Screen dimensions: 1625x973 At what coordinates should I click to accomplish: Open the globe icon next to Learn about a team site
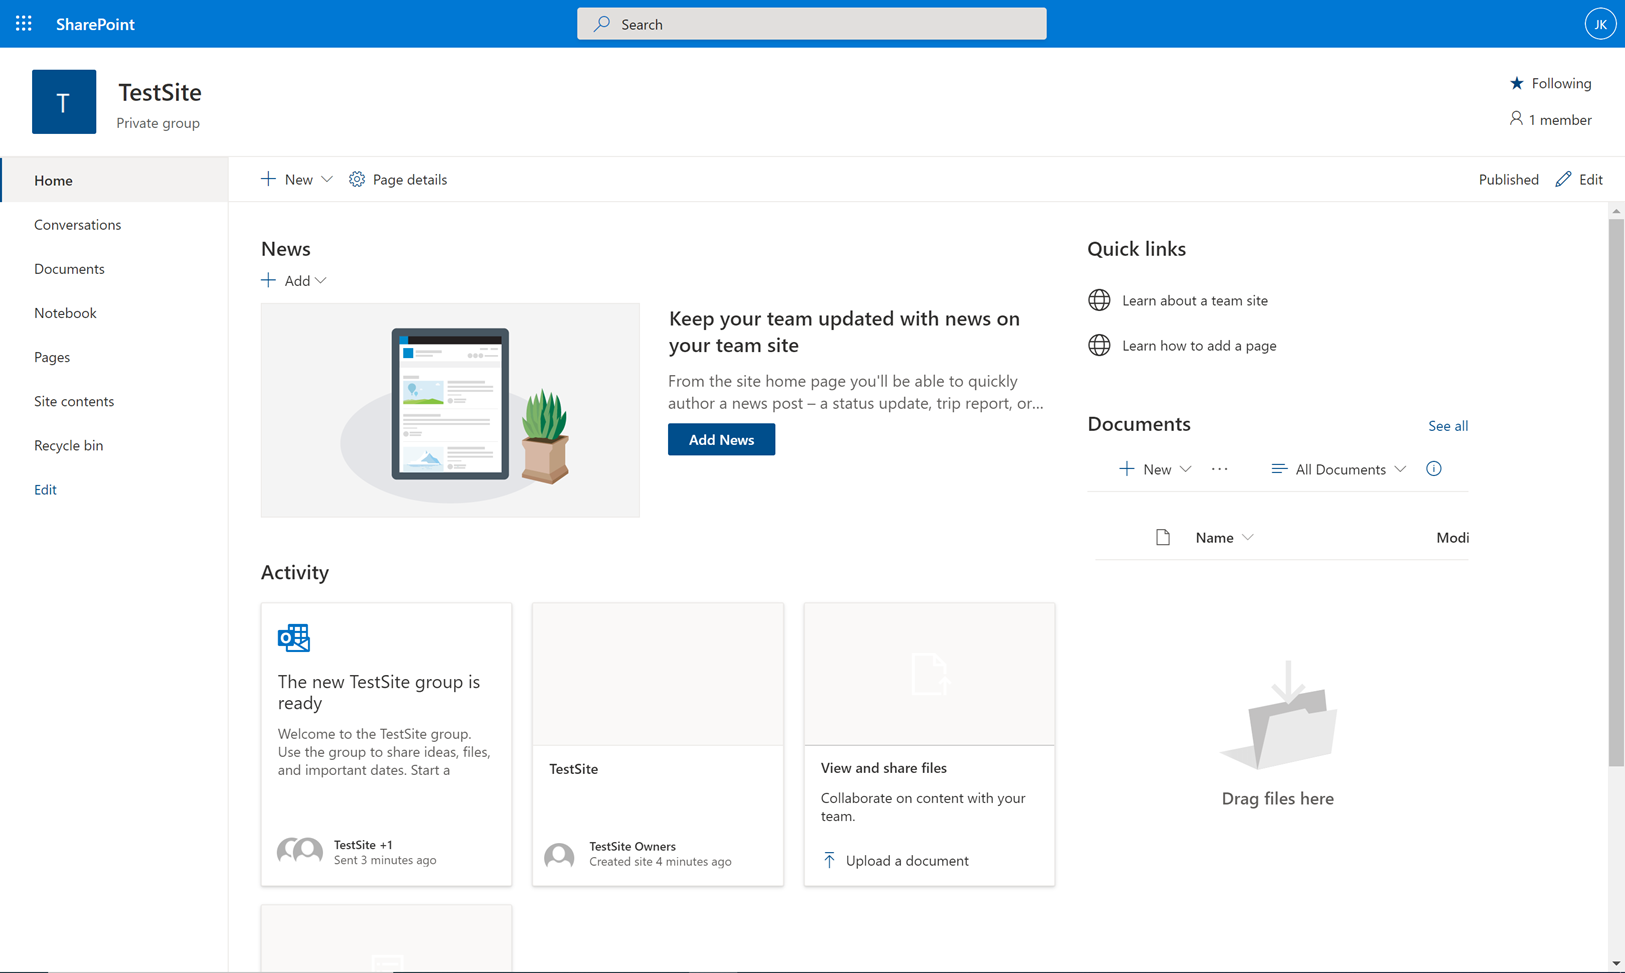tap(1099, 299)
